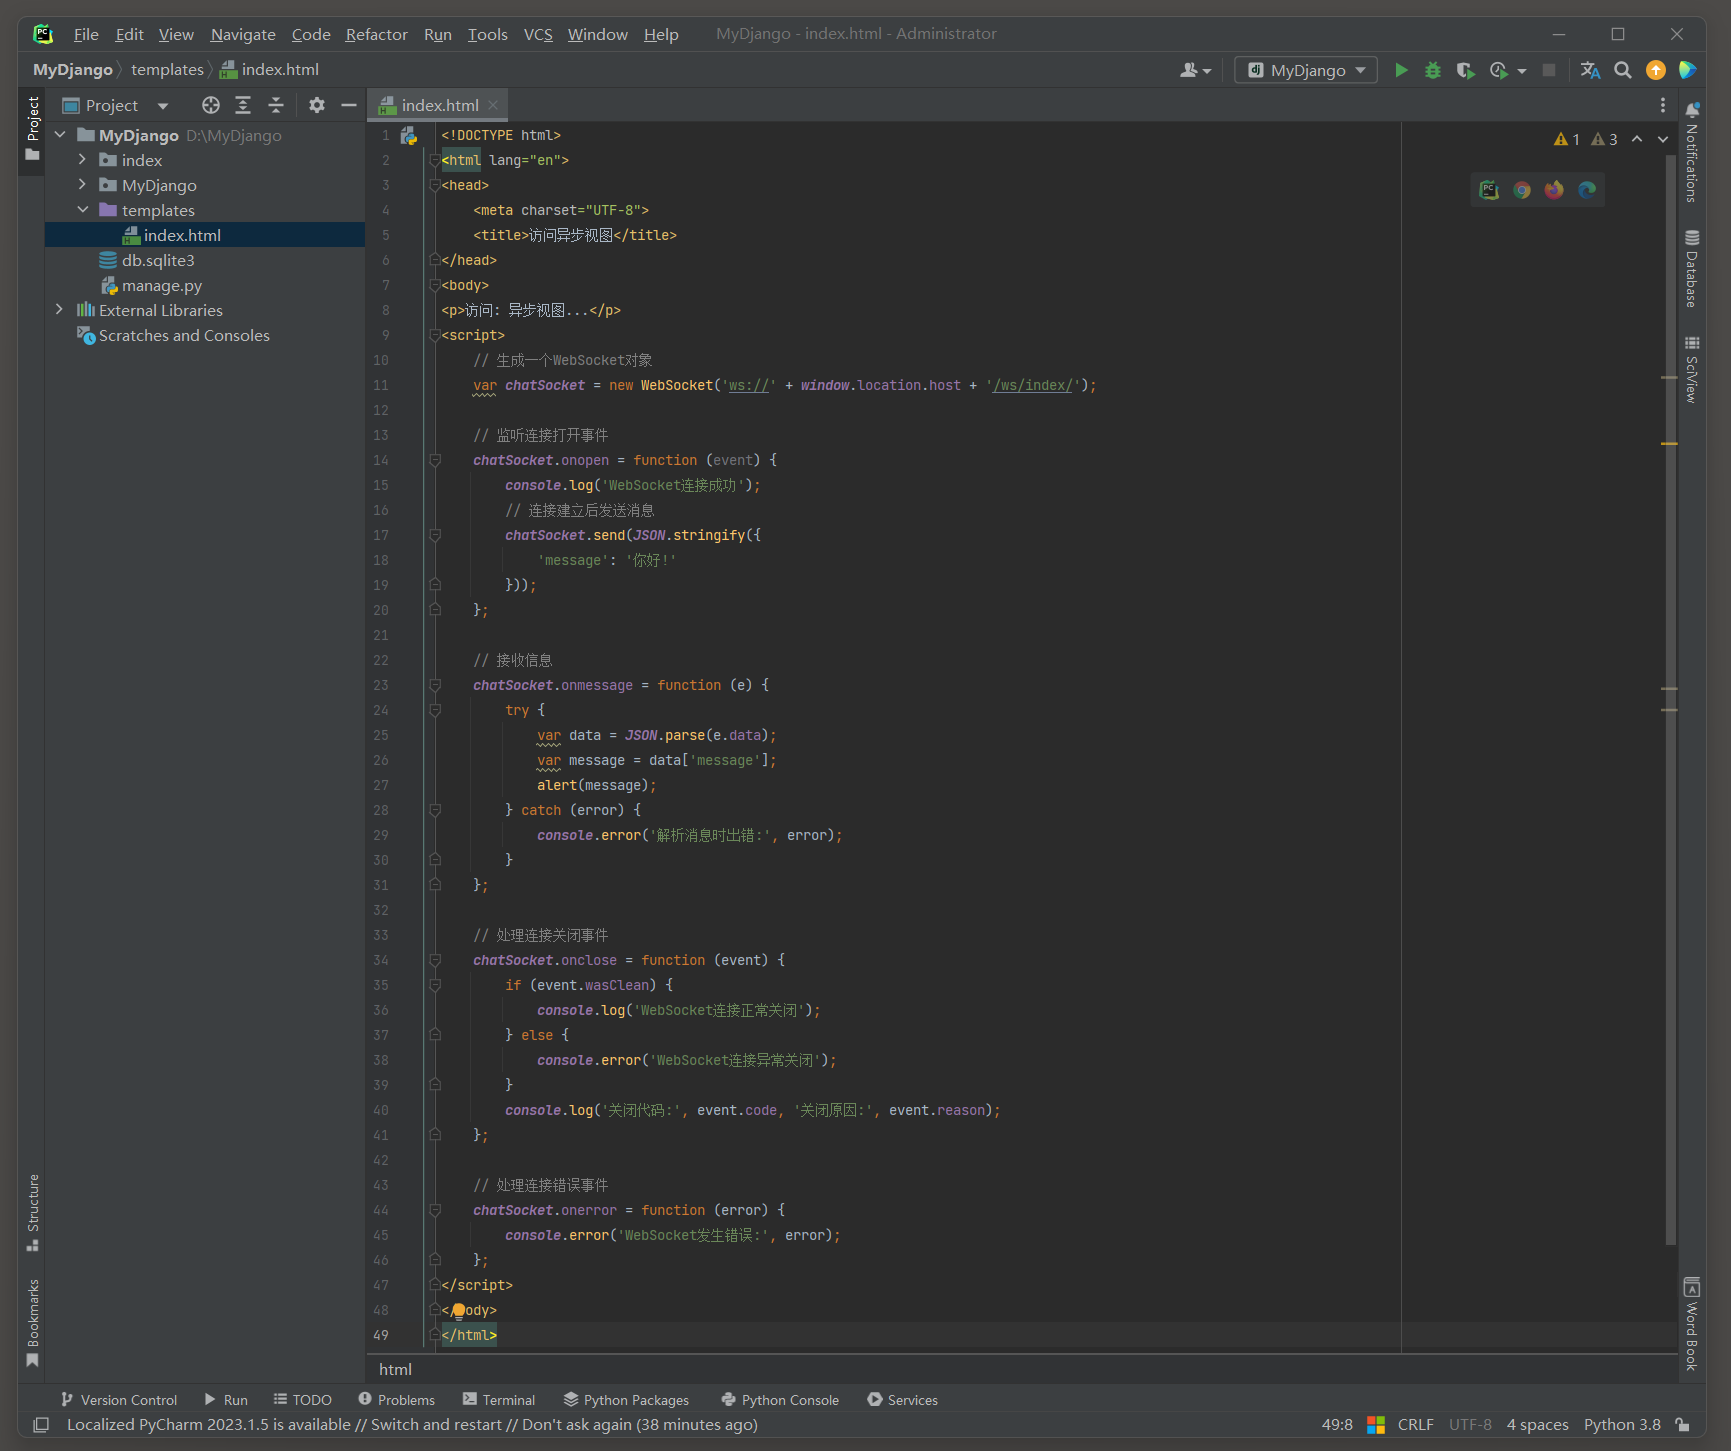Open the File menu
Viewport: 1731px width, 1451px height.
(x=86, y=34)
